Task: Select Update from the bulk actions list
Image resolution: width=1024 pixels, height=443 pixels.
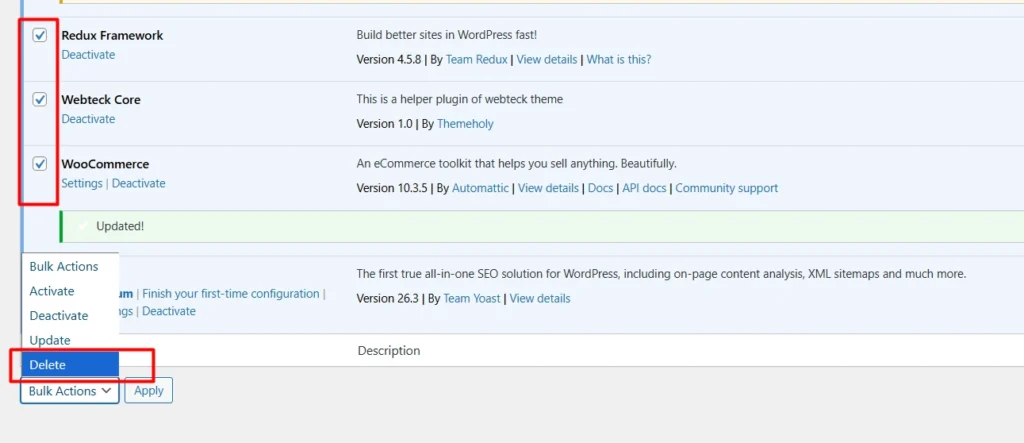Action: [70, 340]
